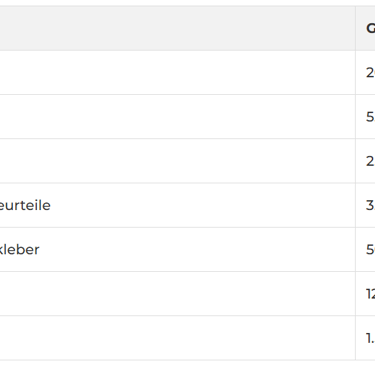Select the value cell in the eurteile row

tap(365, 205)
